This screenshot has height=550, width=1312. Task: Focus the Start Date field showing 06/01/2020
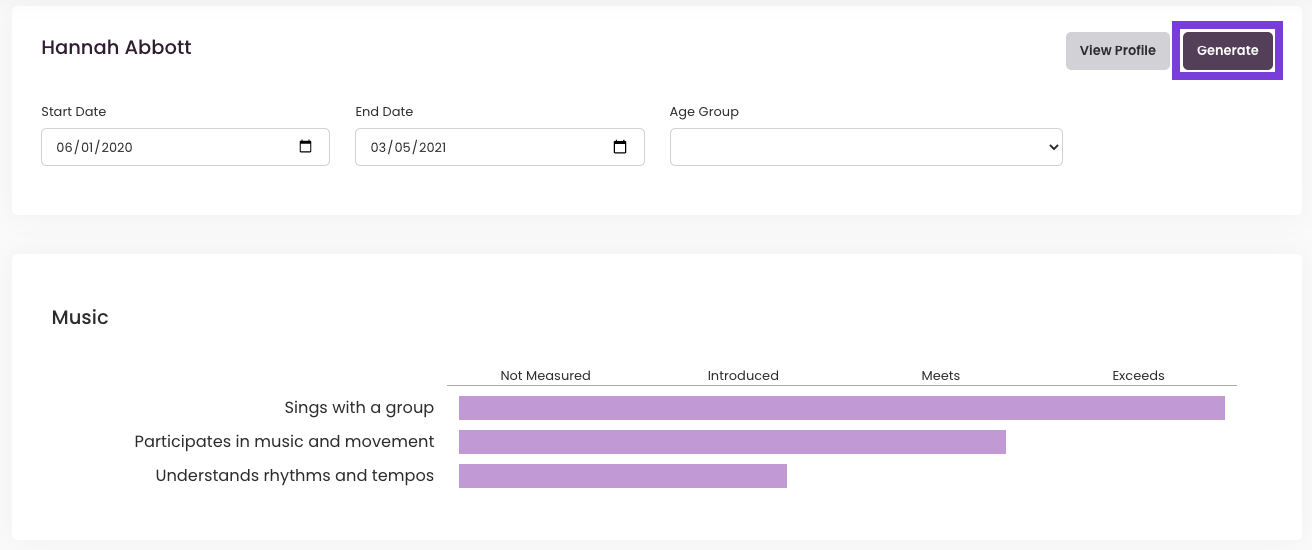[185, 147]
